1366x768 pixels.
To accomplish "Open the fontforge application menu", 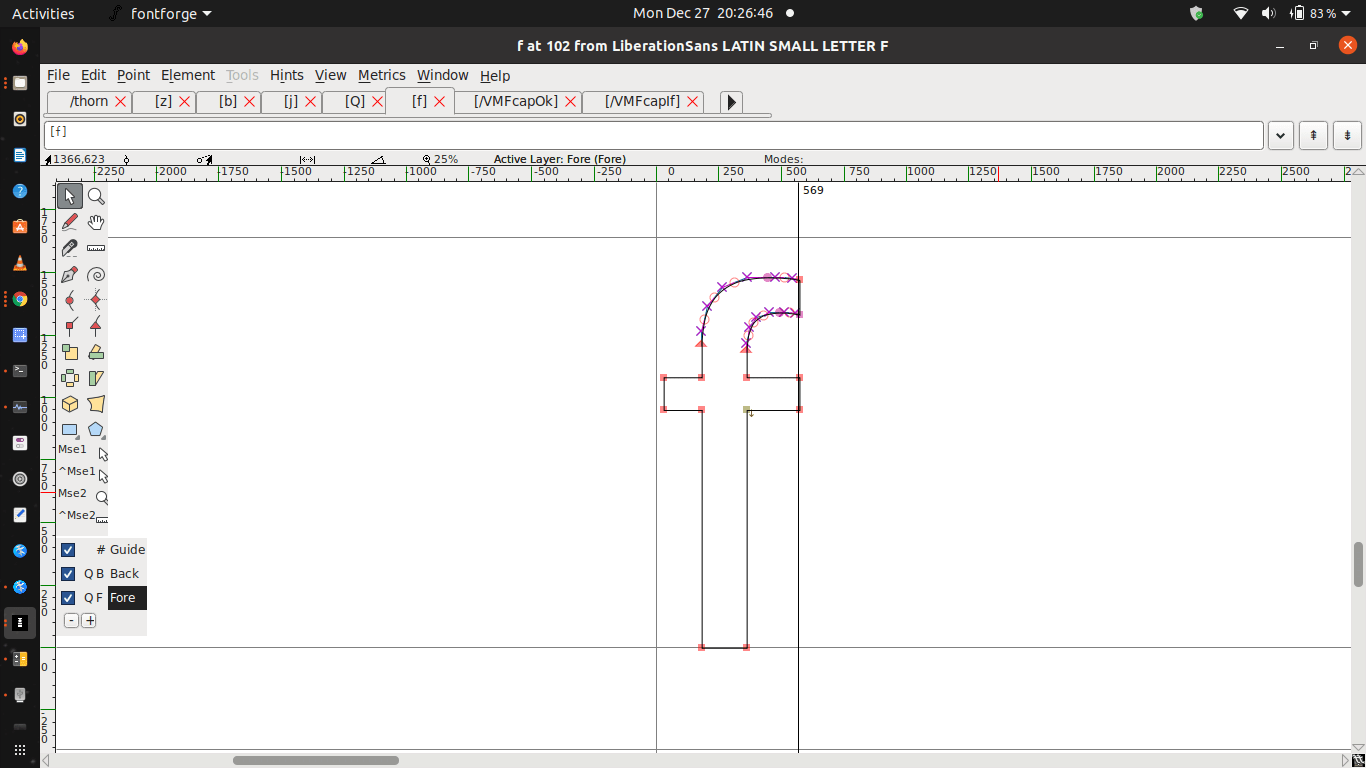I will pyautogui.click(x=166, y=14).
